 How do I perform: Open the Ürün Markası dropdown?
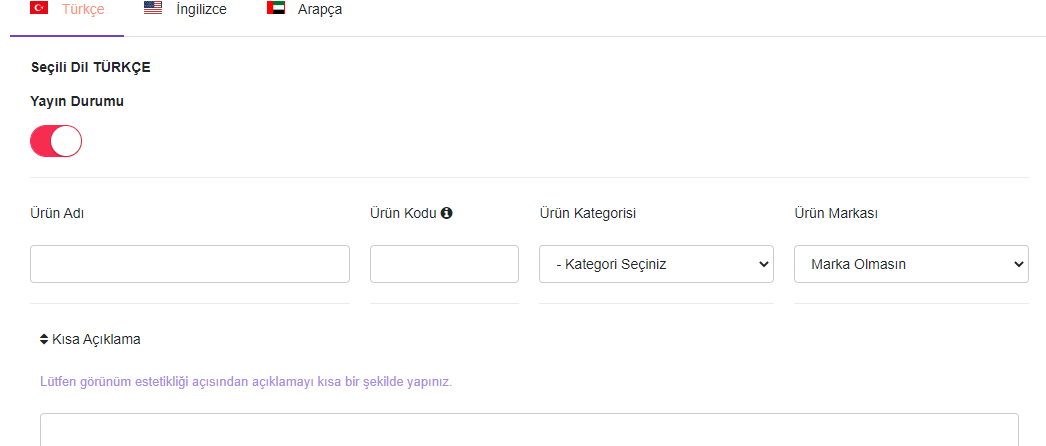911,264
